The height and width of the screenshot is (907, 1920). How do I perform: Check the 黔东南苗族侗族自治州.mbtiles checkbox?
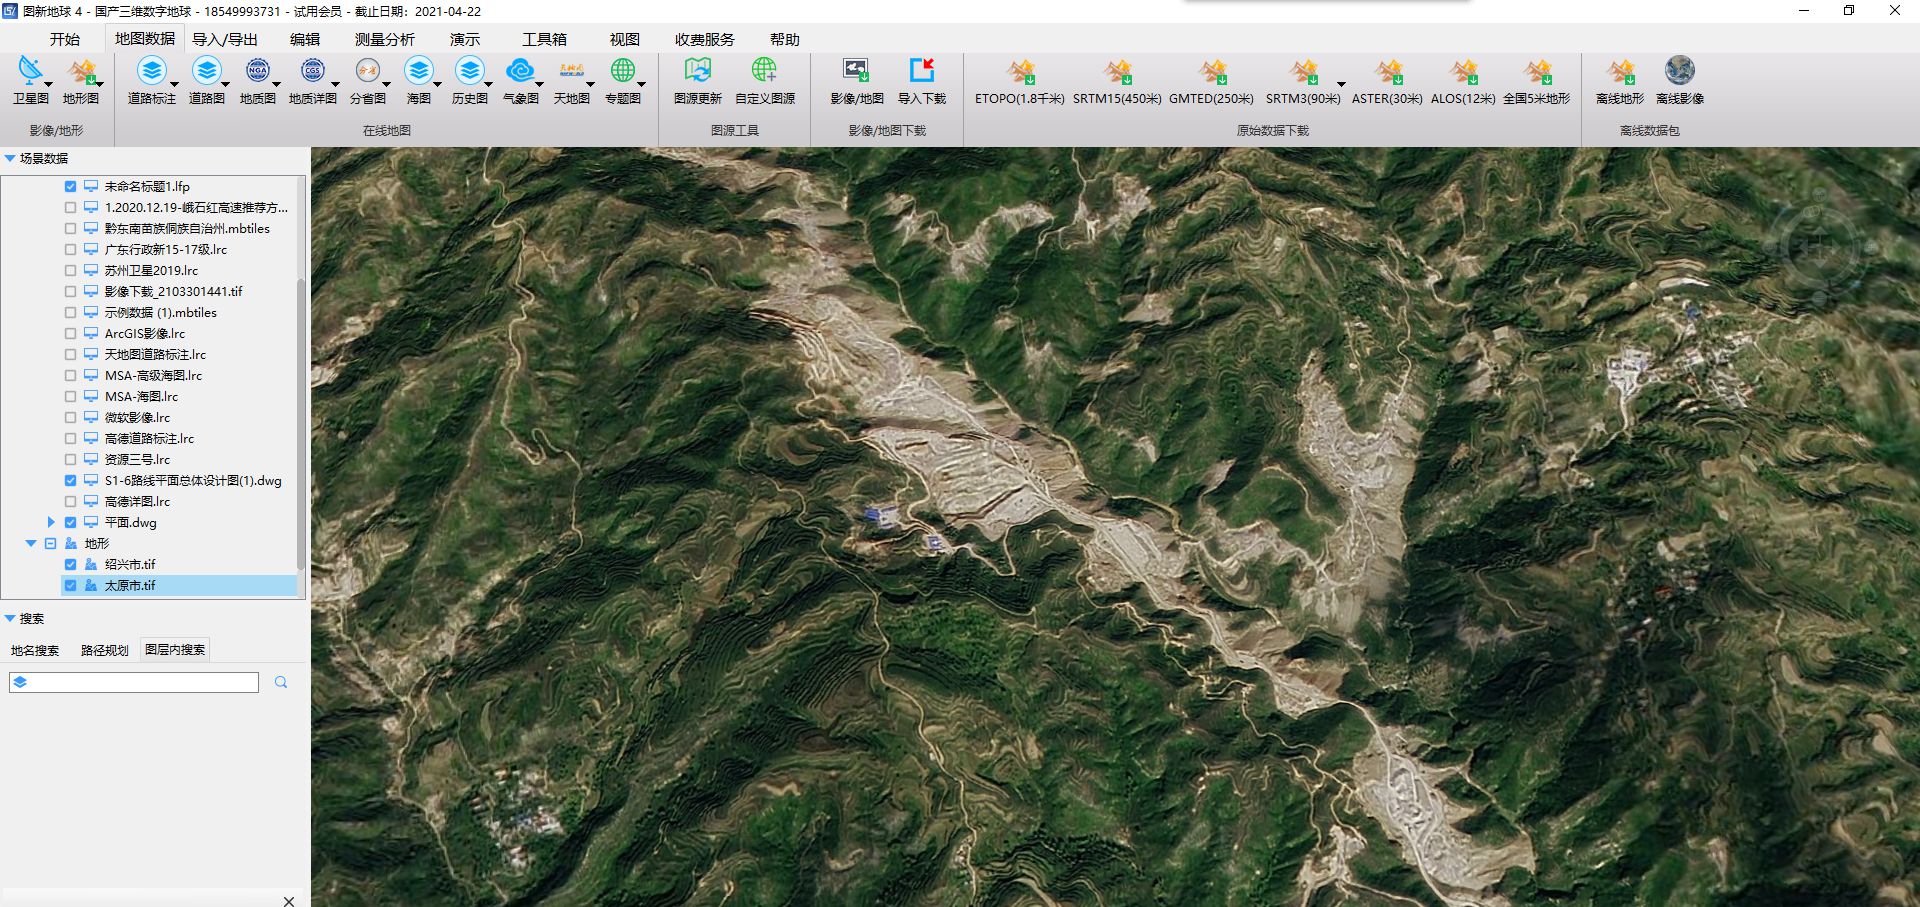tap(70, 228)
